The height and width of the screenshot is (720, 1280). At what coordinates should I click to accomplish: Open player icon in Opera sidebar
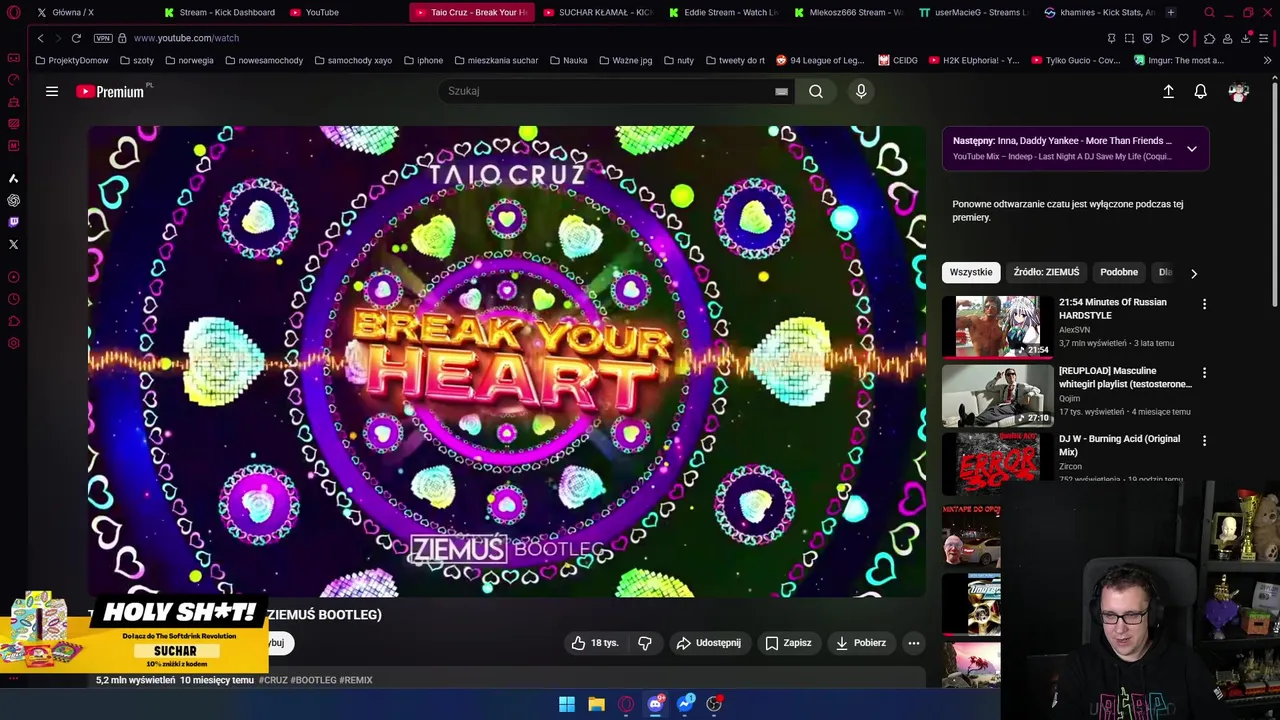tap(13, 277)
